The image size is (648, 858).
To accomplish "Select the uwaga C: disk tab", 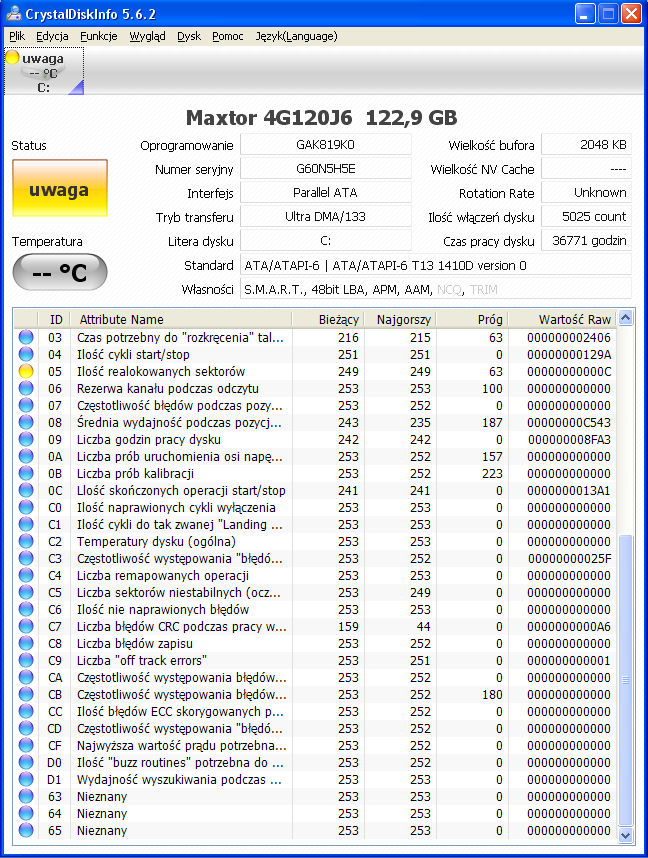I will (44, 71).
